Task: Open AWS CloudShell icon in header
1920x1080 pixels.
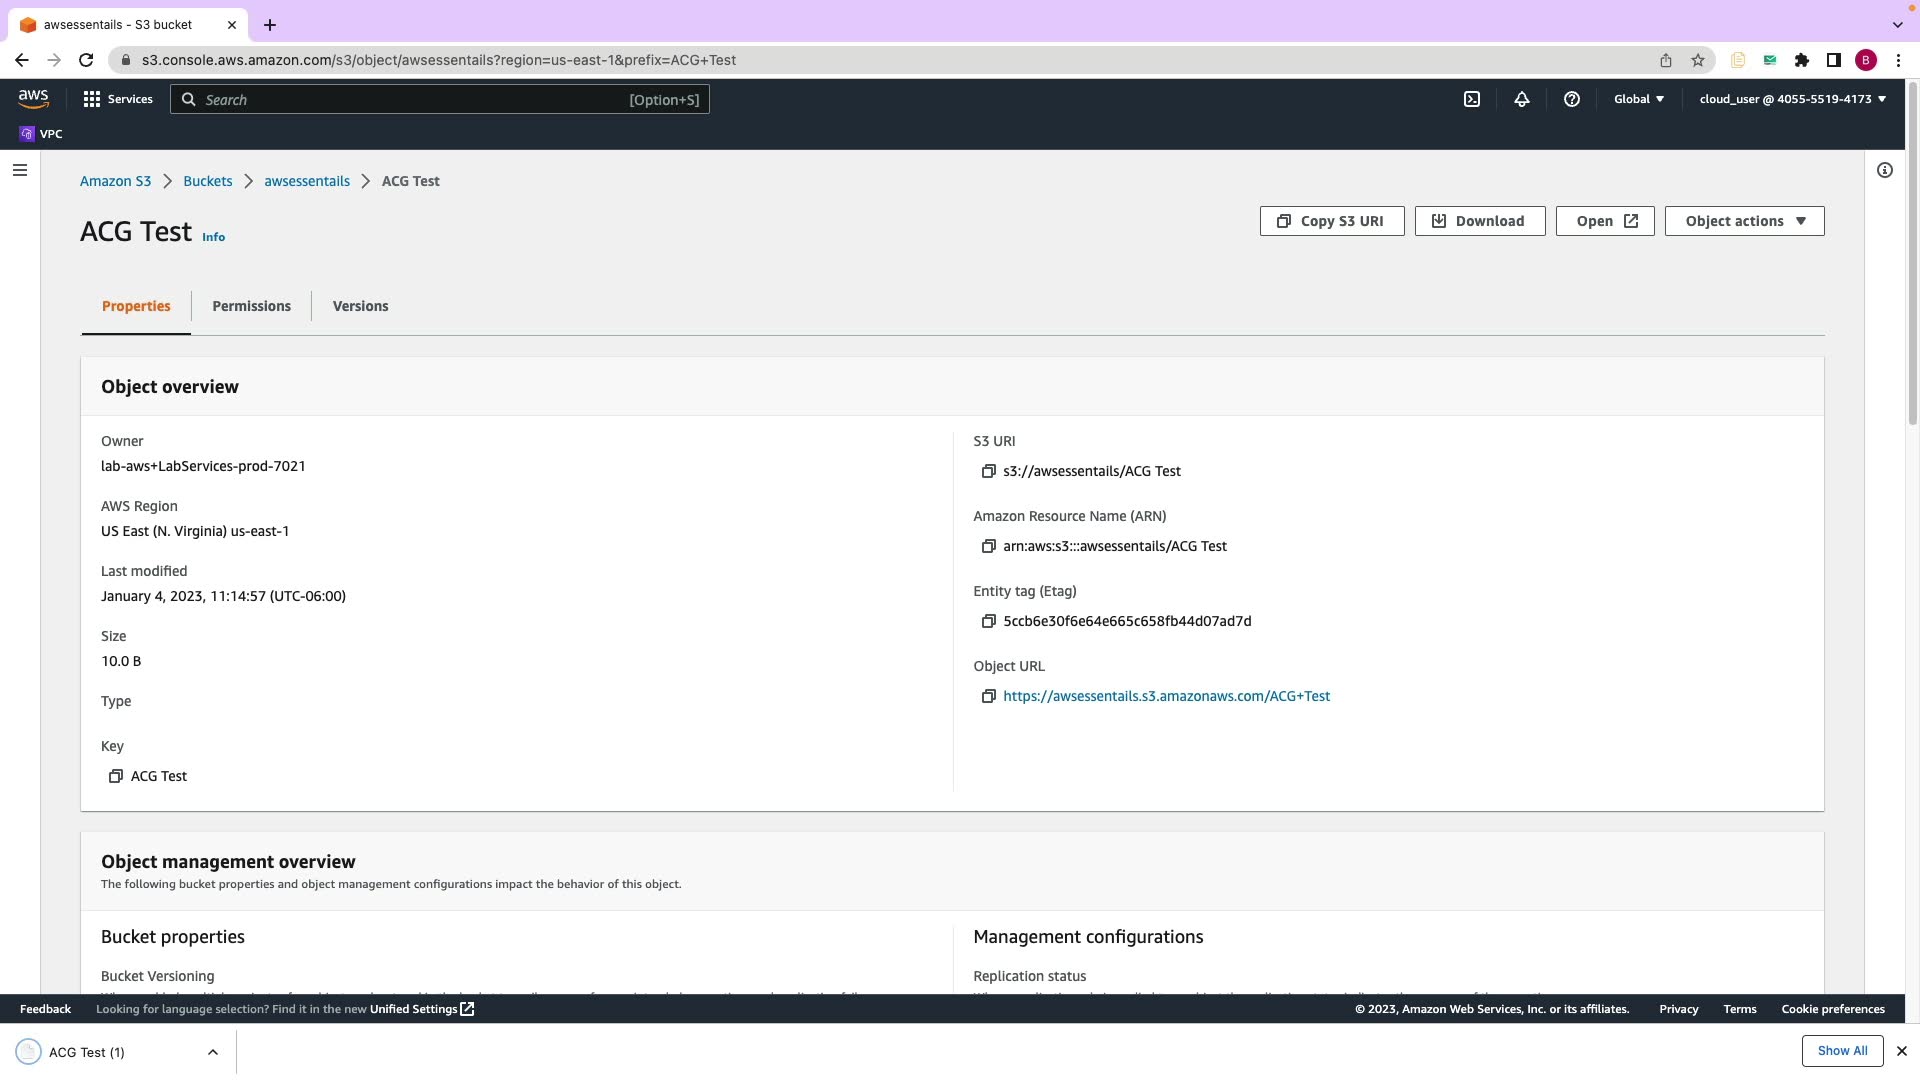Action: click(x=1472, y=99)
